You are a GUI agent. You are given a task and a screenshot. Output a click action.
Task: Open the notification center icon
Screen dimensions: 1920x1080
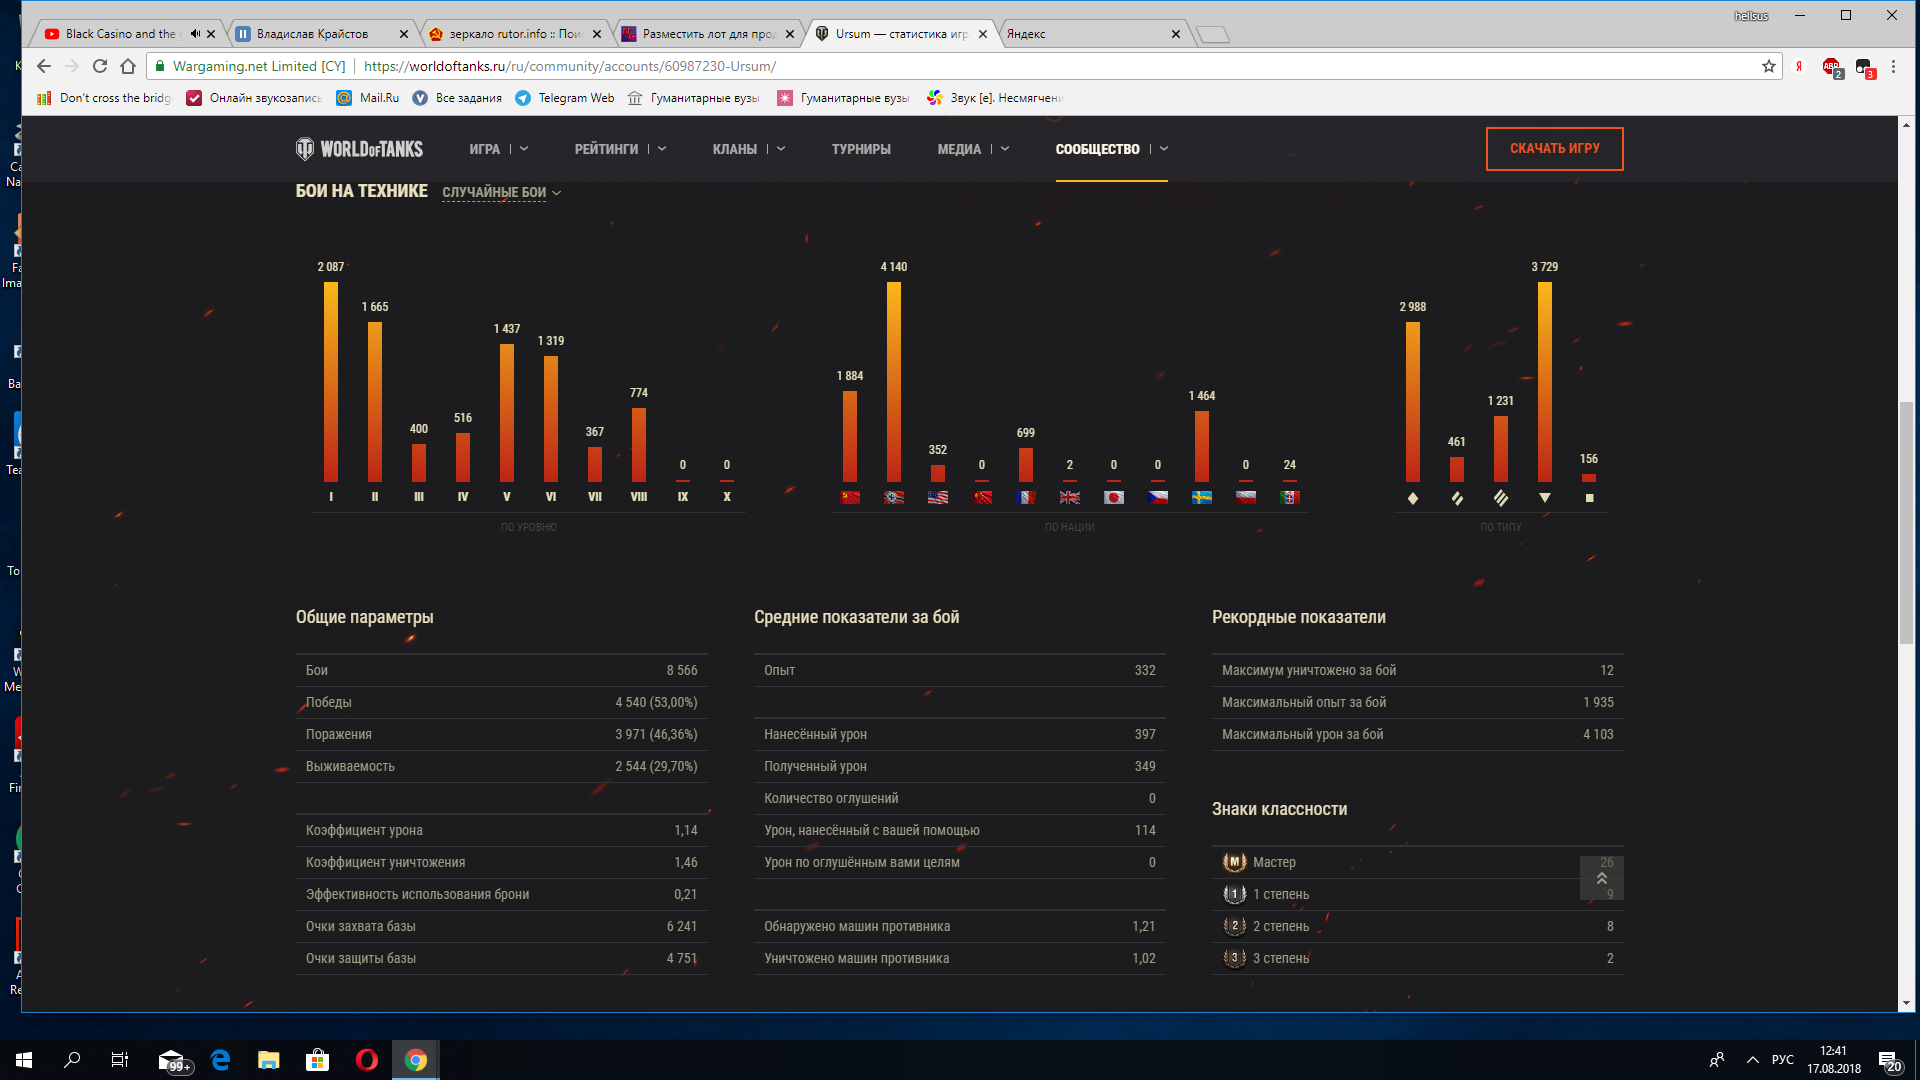(1889, 1060)
